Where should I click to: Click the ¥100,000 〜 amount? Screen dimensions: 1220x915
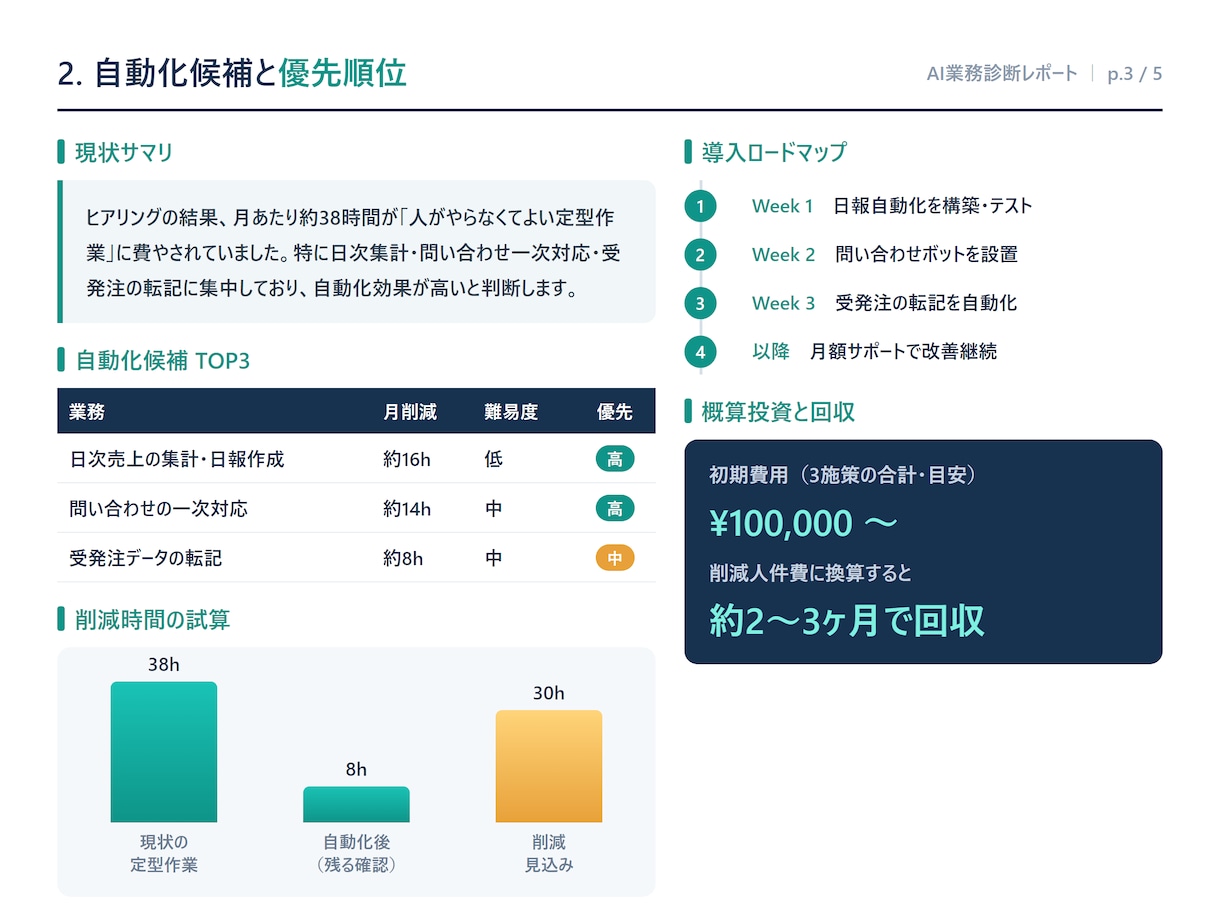click(803, 523)
